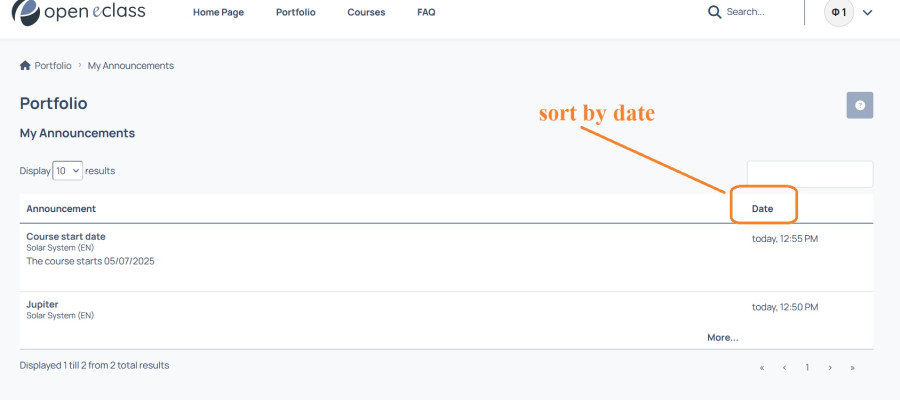Open the FAQ menu item
This screenshot has height=400, width=900.
tap(426, 12)
